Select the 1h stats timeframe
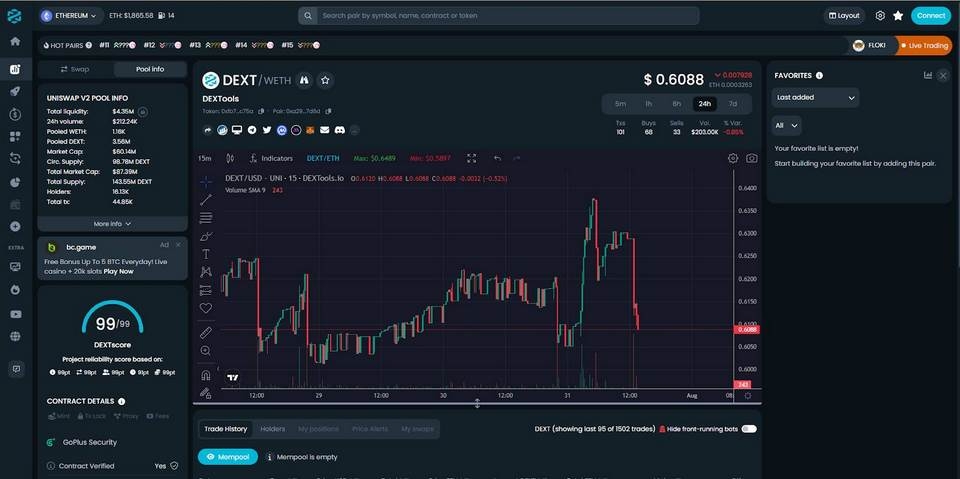This screenshot has height=479, width=960. [648, 104]
